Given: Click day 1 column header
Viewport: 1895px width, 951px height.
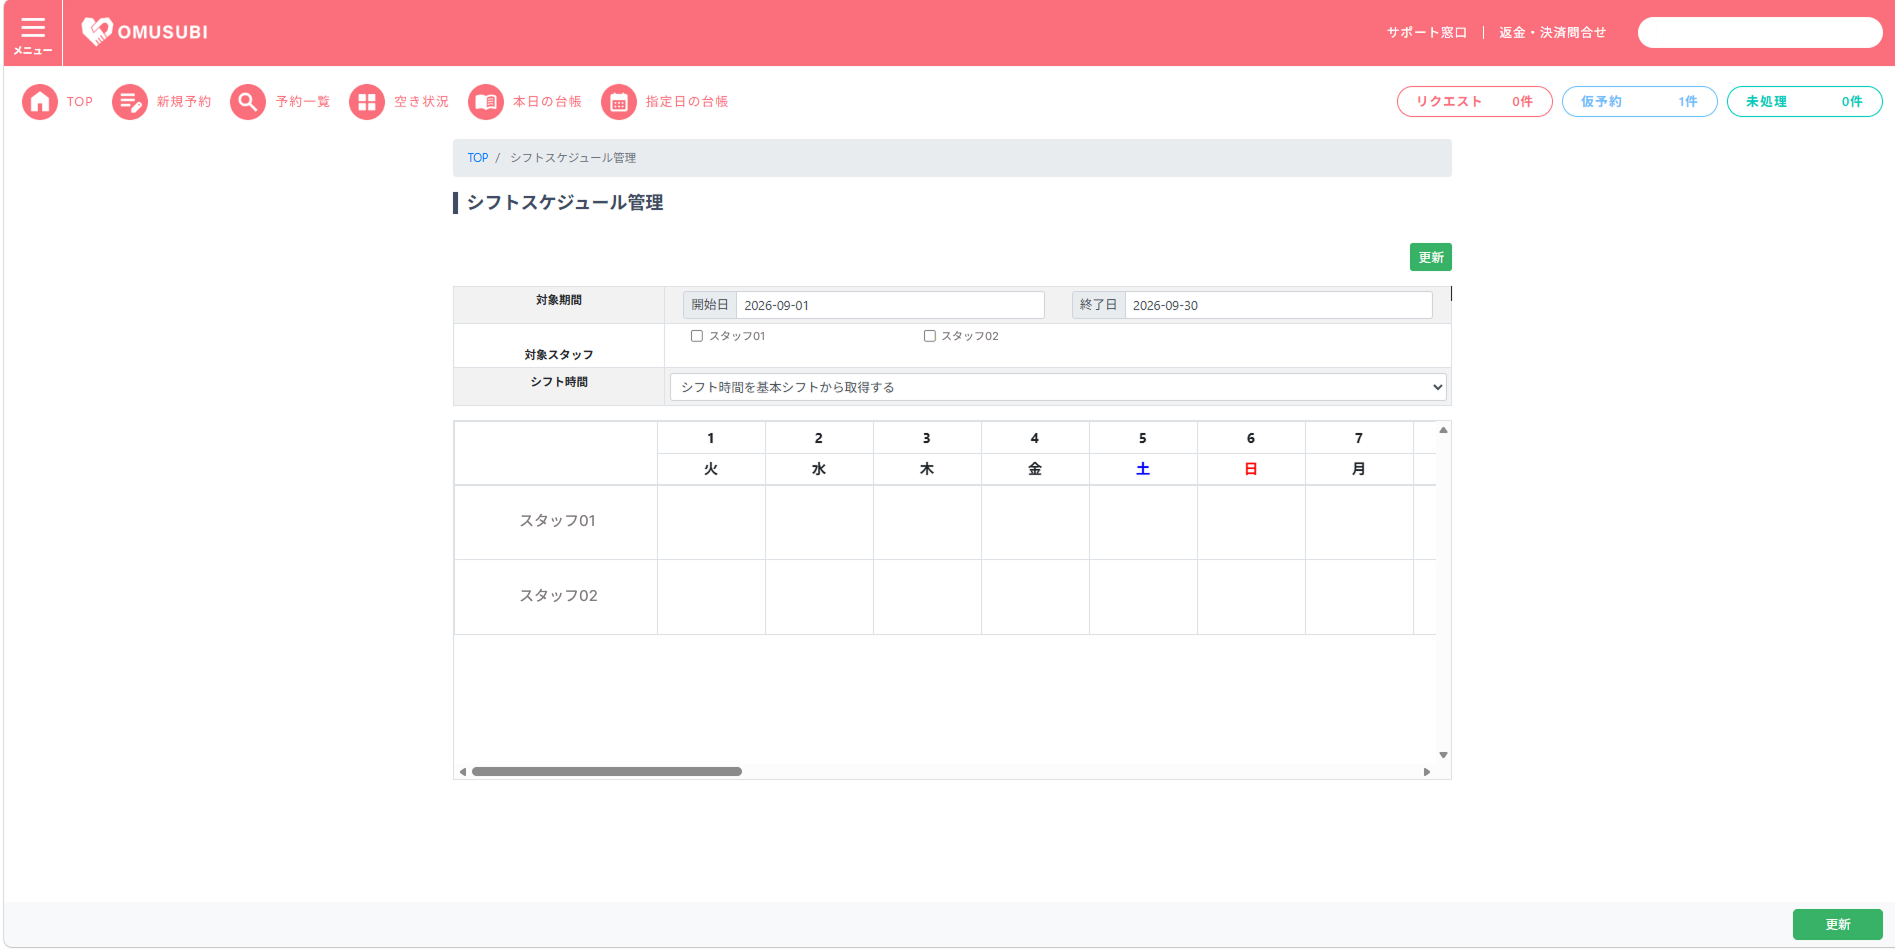Looking at the screenshot, I should tap(711, 438).
